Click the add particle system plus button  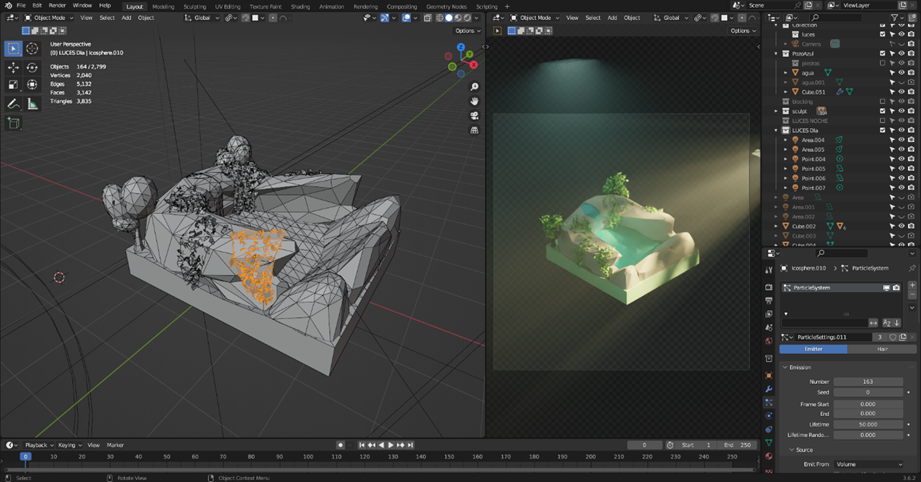click(x=912, y=287)
